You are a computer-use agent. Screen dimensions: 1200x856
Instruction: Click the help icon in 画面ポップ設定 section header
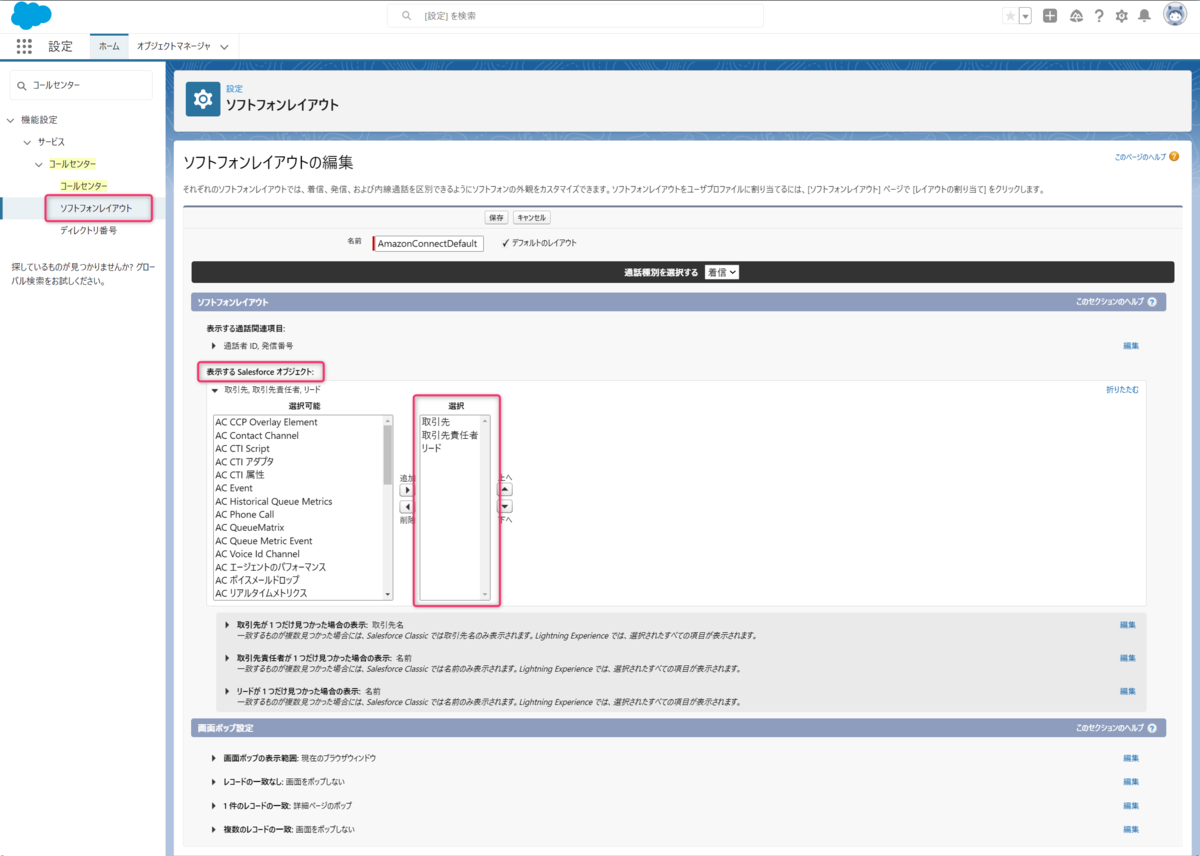tap(1152, 728)
